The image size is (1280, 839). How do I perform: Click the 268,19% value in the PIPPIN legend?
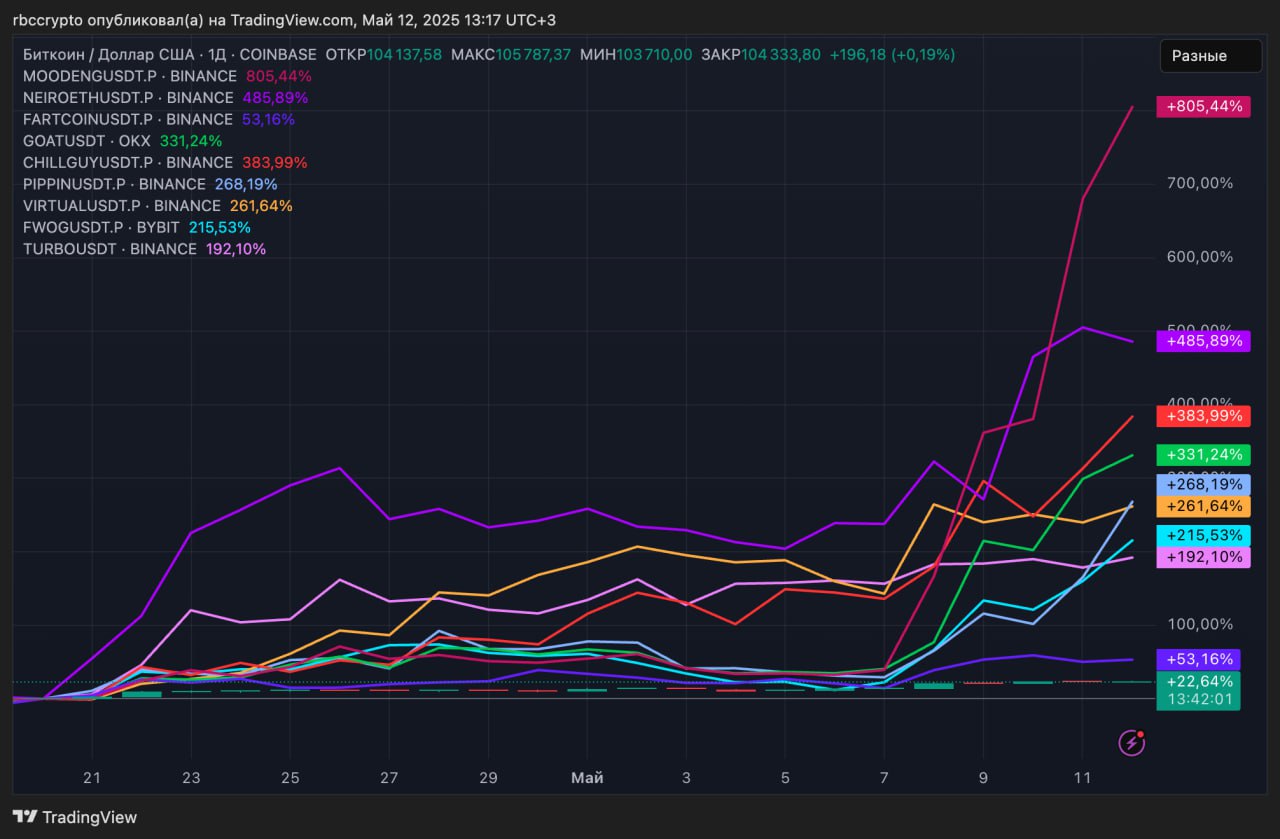(246, 184)
